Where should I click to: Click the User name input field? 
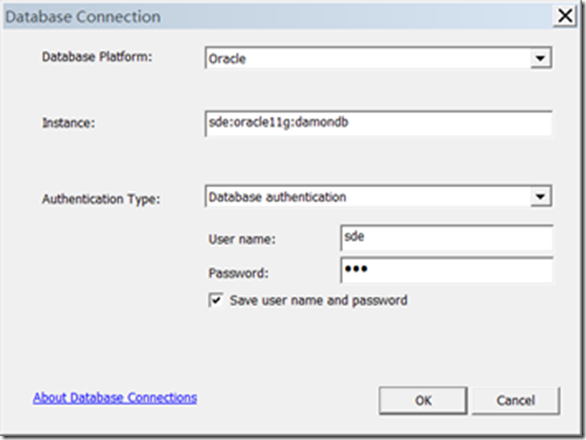point(447,238)
